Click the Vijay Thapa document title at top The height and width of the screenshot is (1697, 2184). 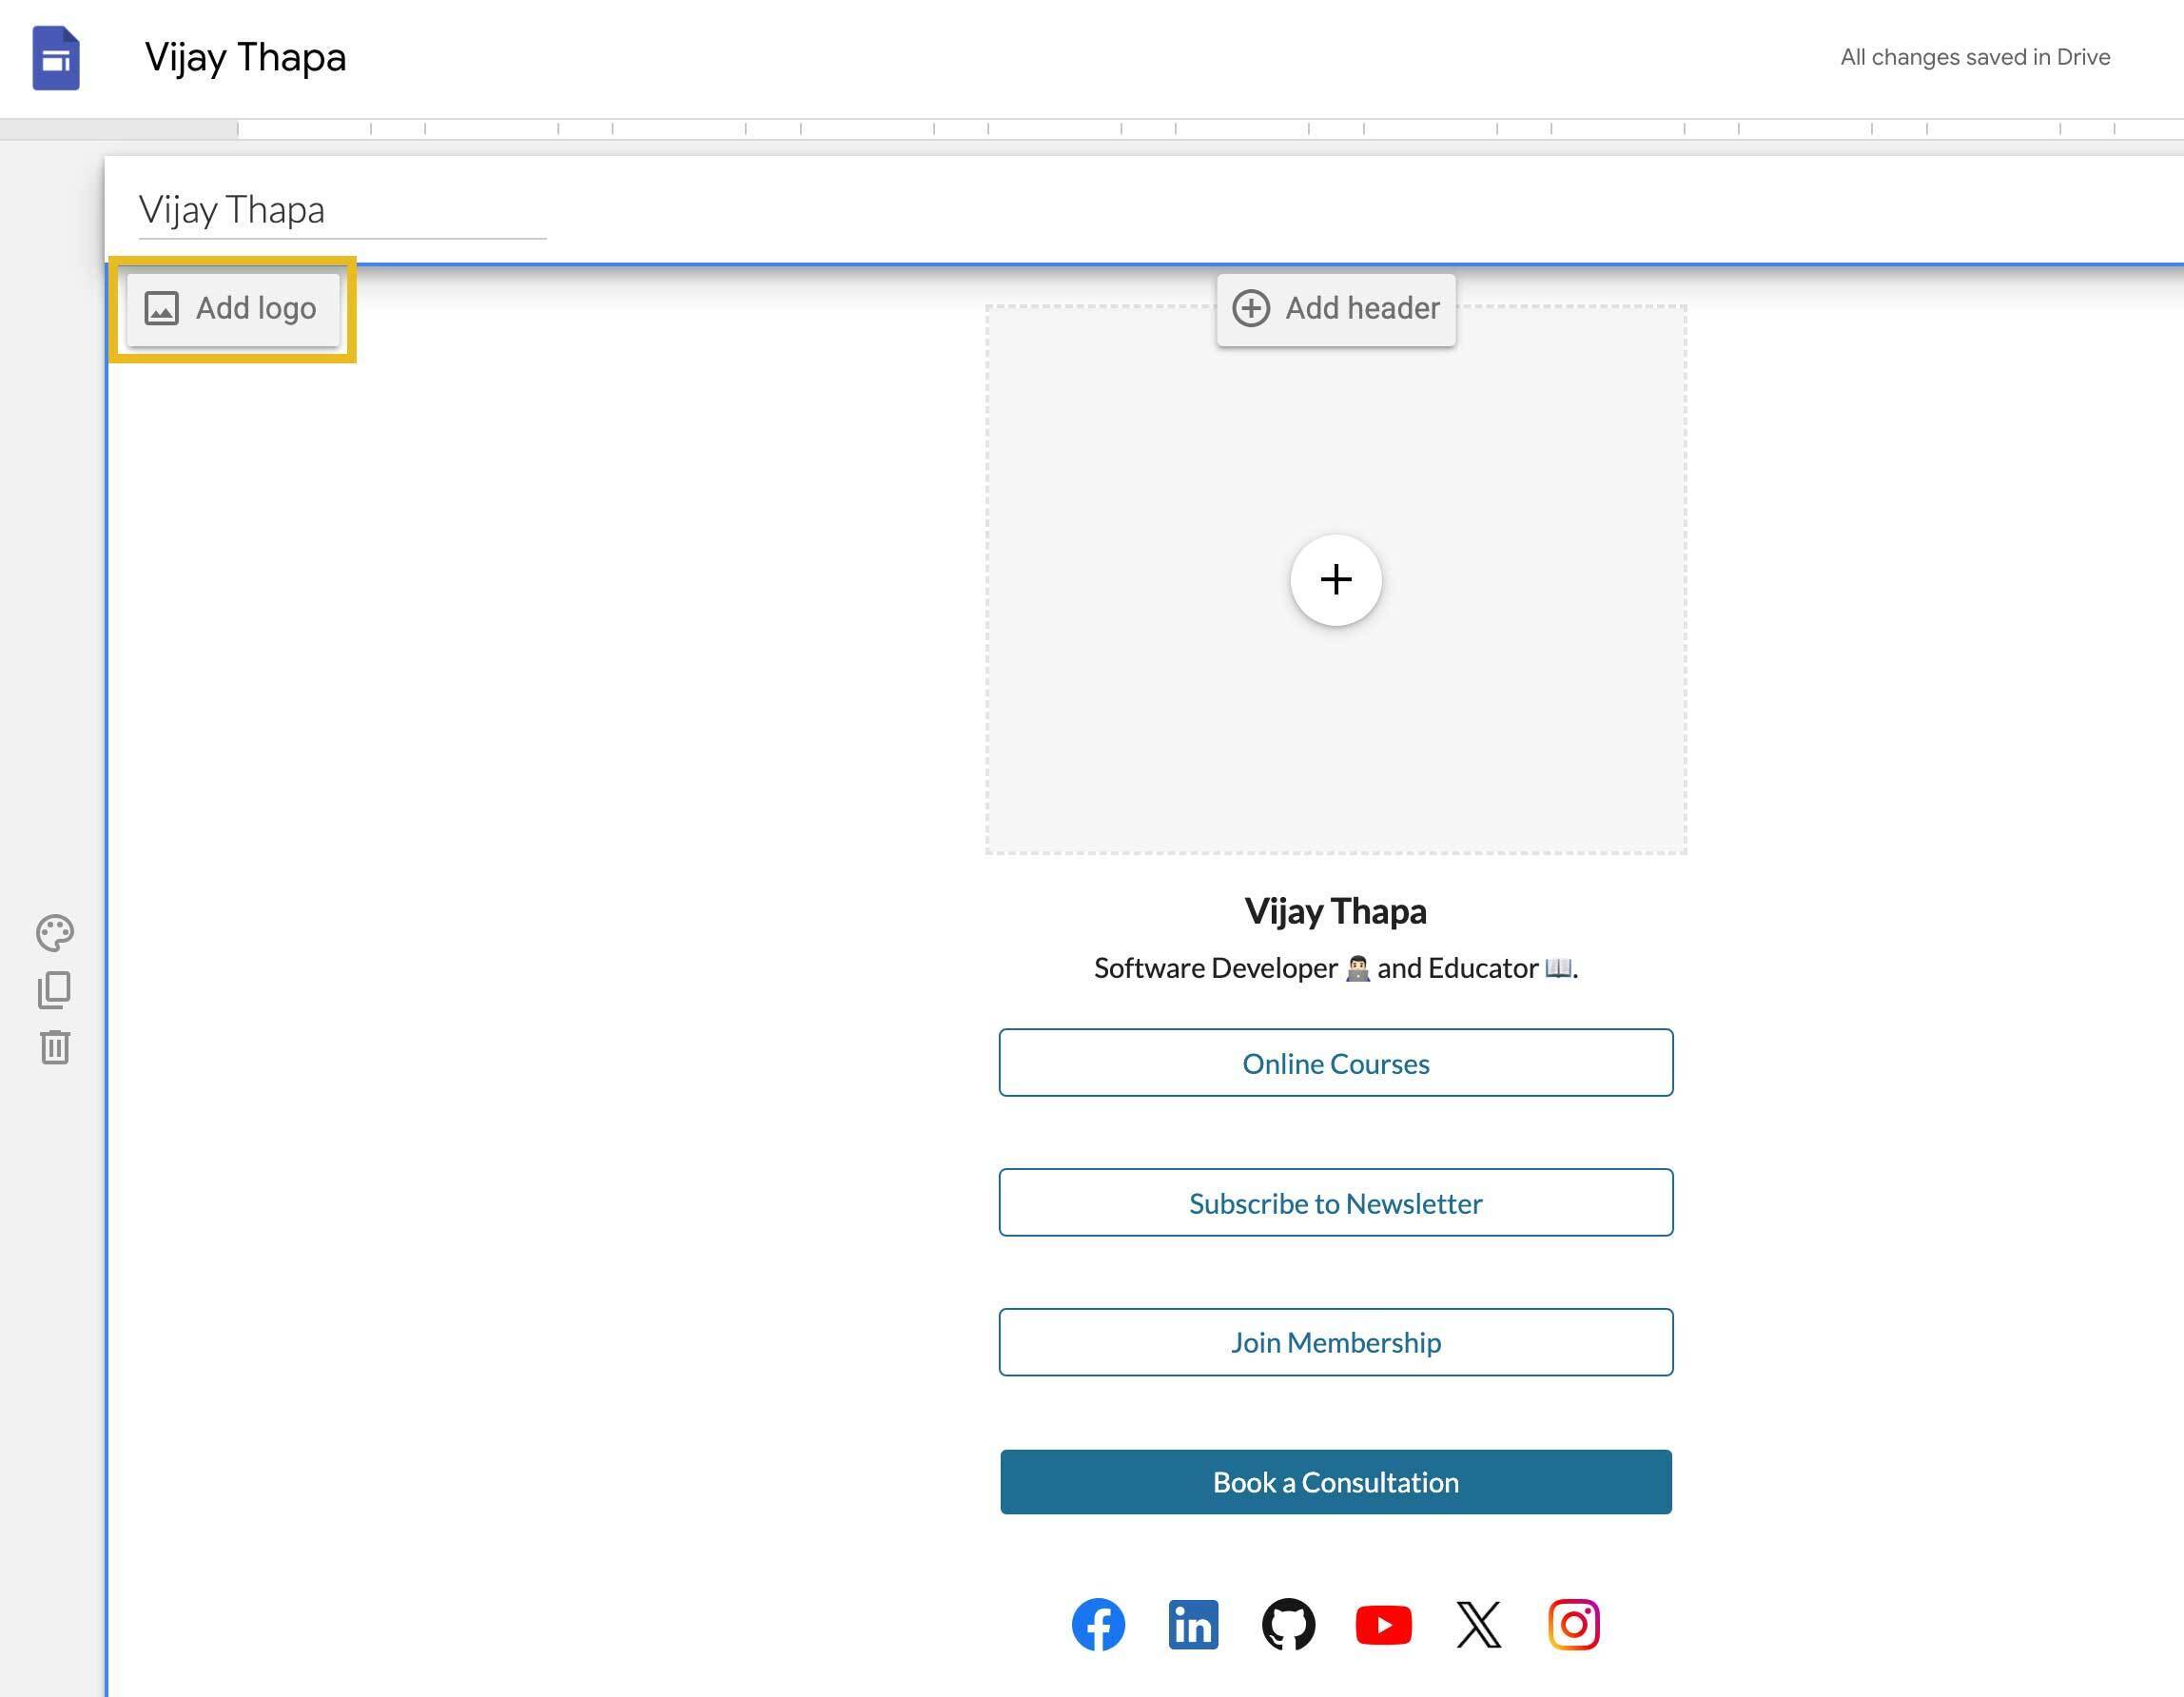click(x=245, y=58)
